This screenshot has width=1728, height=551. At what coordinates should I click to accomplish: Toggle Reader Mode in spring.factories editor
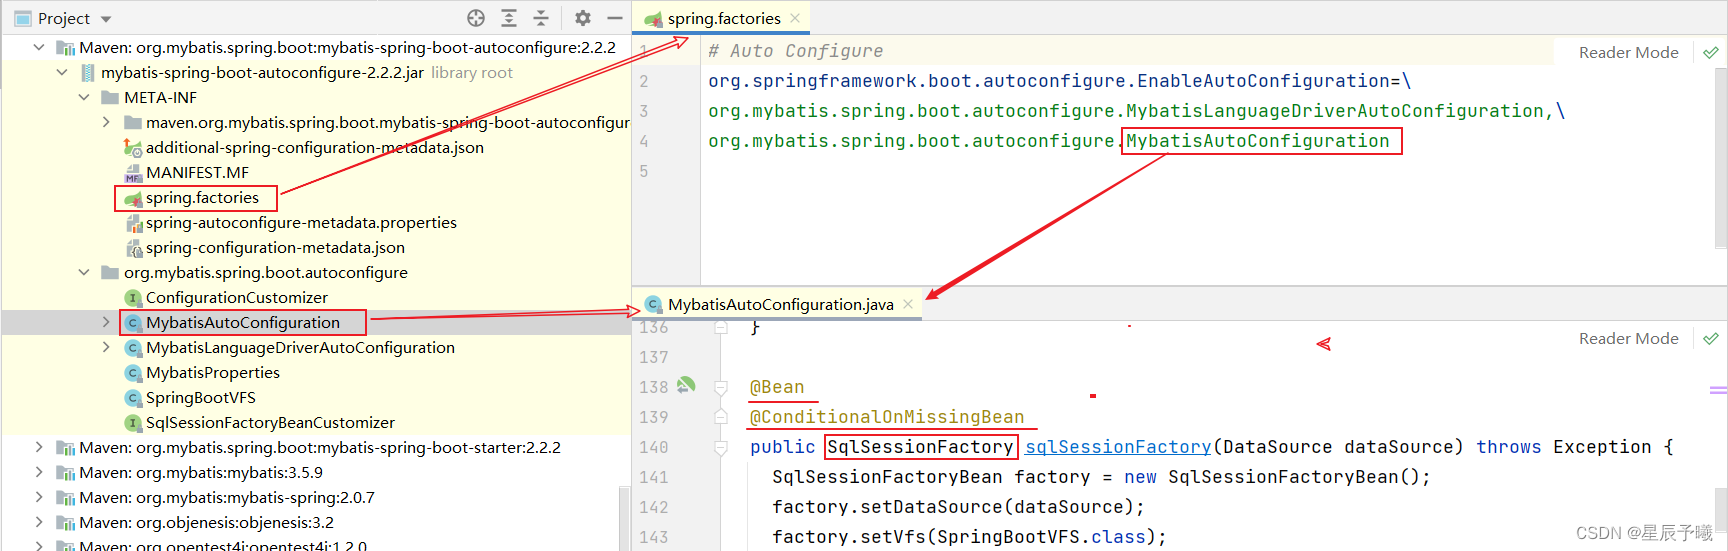point(1628,52)
